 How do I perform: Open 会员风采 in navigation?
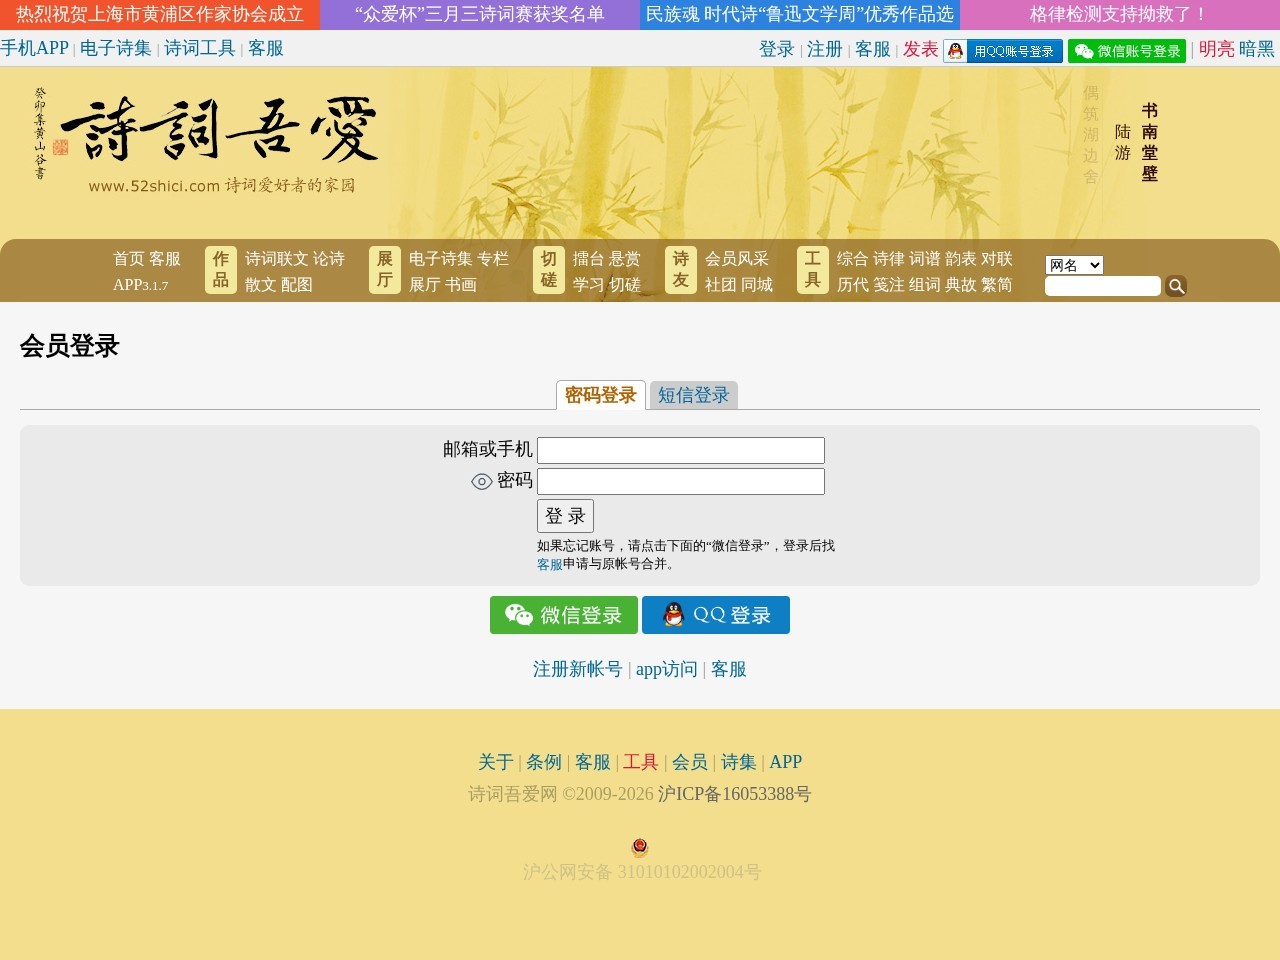coord(737,259)
